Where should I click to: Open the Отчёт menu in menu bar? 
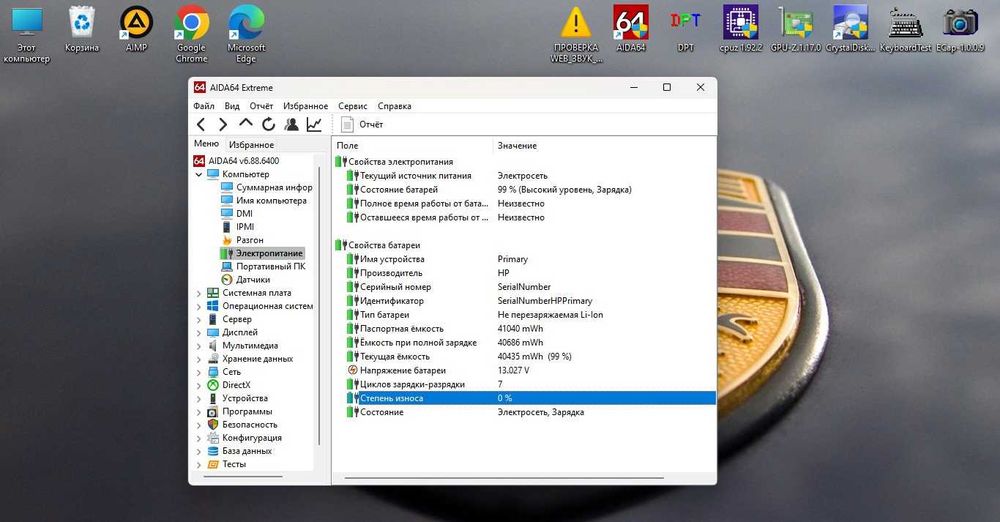[x=261, y=106]
